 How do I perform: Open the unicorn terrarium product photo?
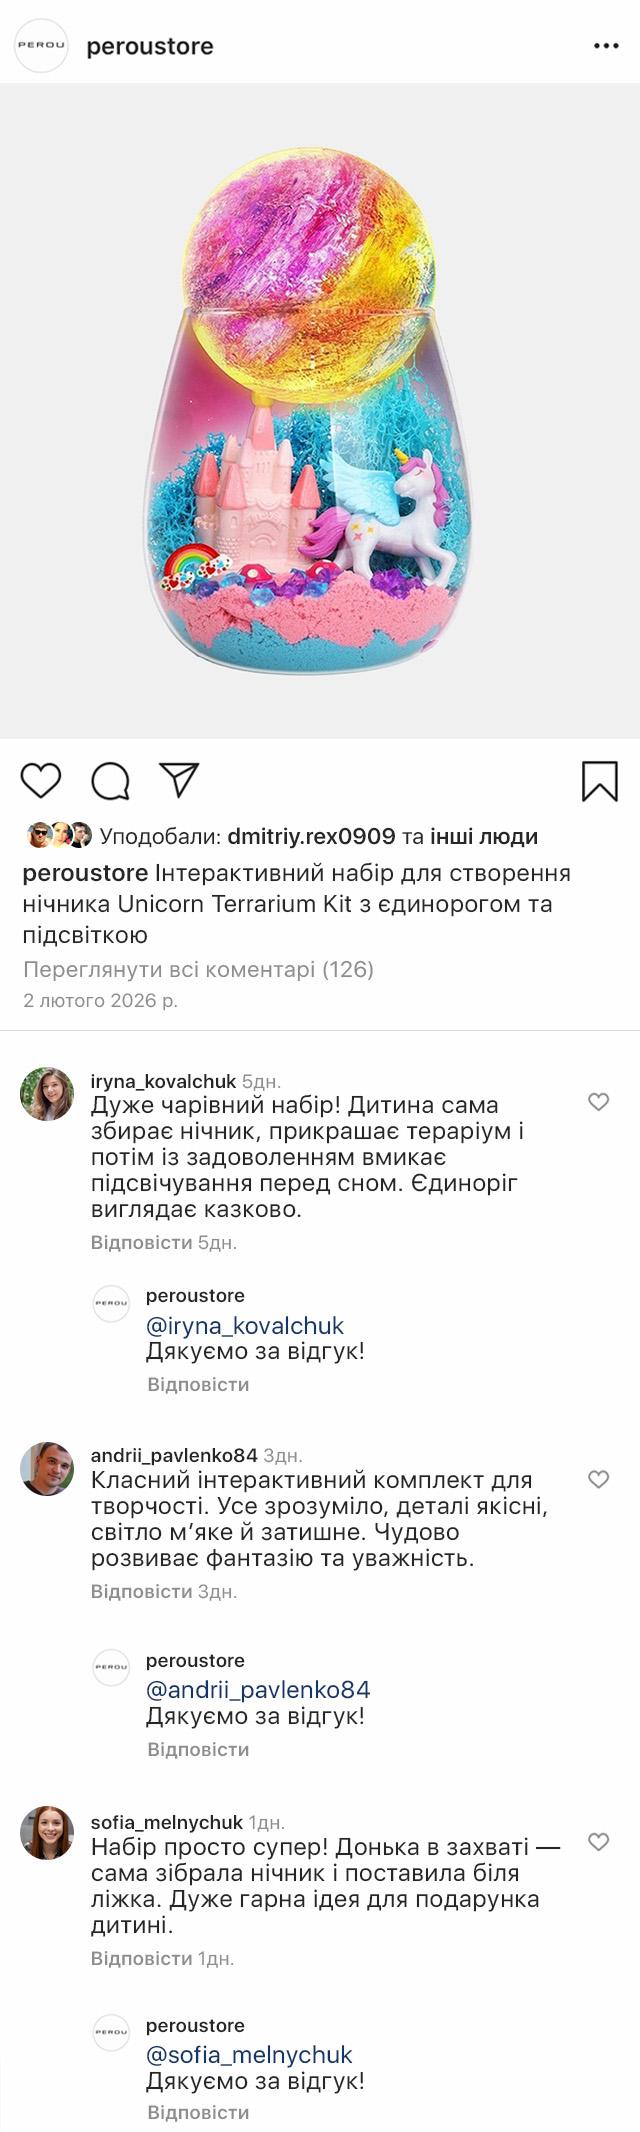[320, 410]
